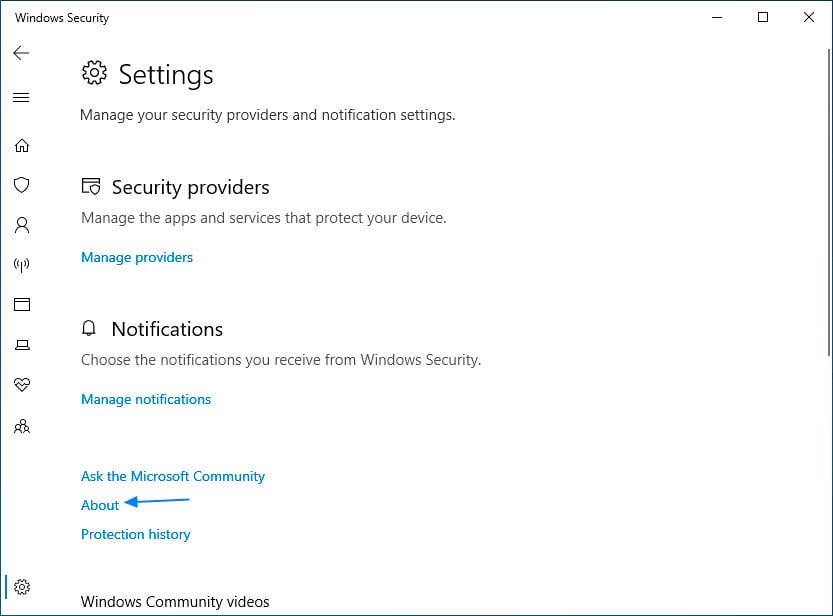833x616 pixels.
Task: Select the Account protection person icon
Action: 22,225
